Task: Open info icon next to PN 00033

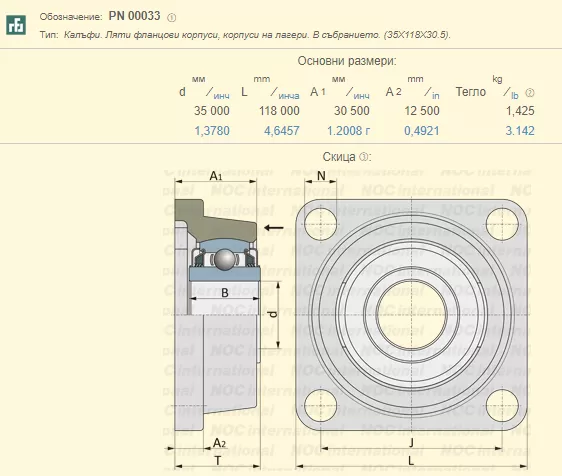Action: pyautogui.click(x=172, y=18)
